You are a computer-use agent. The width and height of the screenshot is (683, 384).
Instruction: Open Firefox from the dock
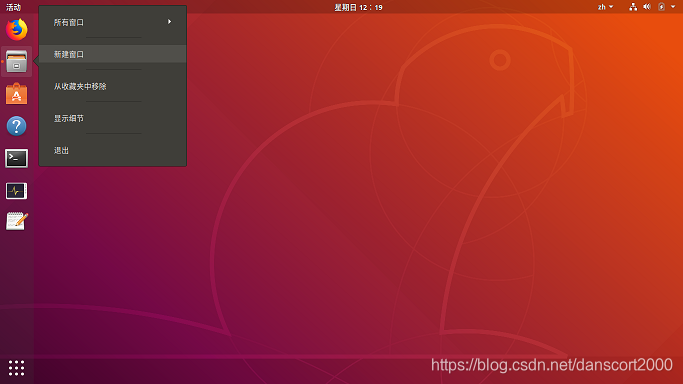pos(17,29)
